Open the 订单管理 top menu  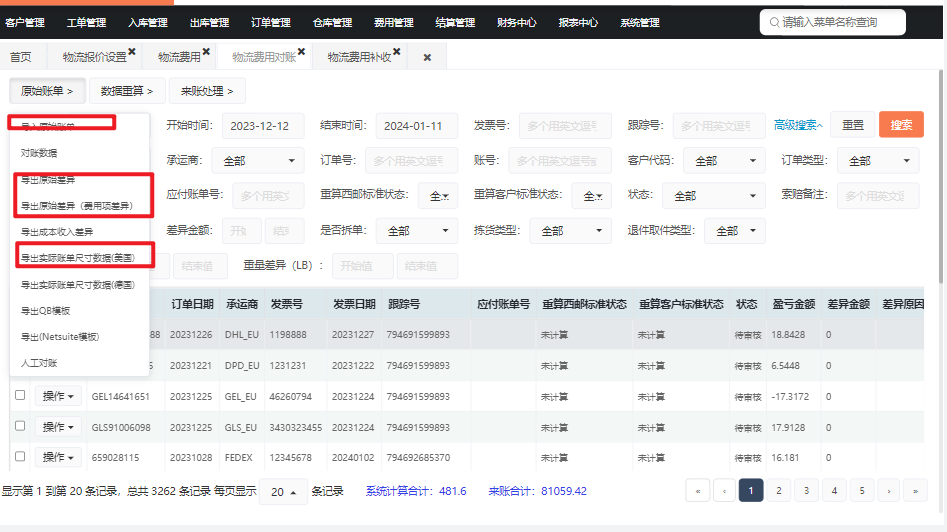[271, 22]
